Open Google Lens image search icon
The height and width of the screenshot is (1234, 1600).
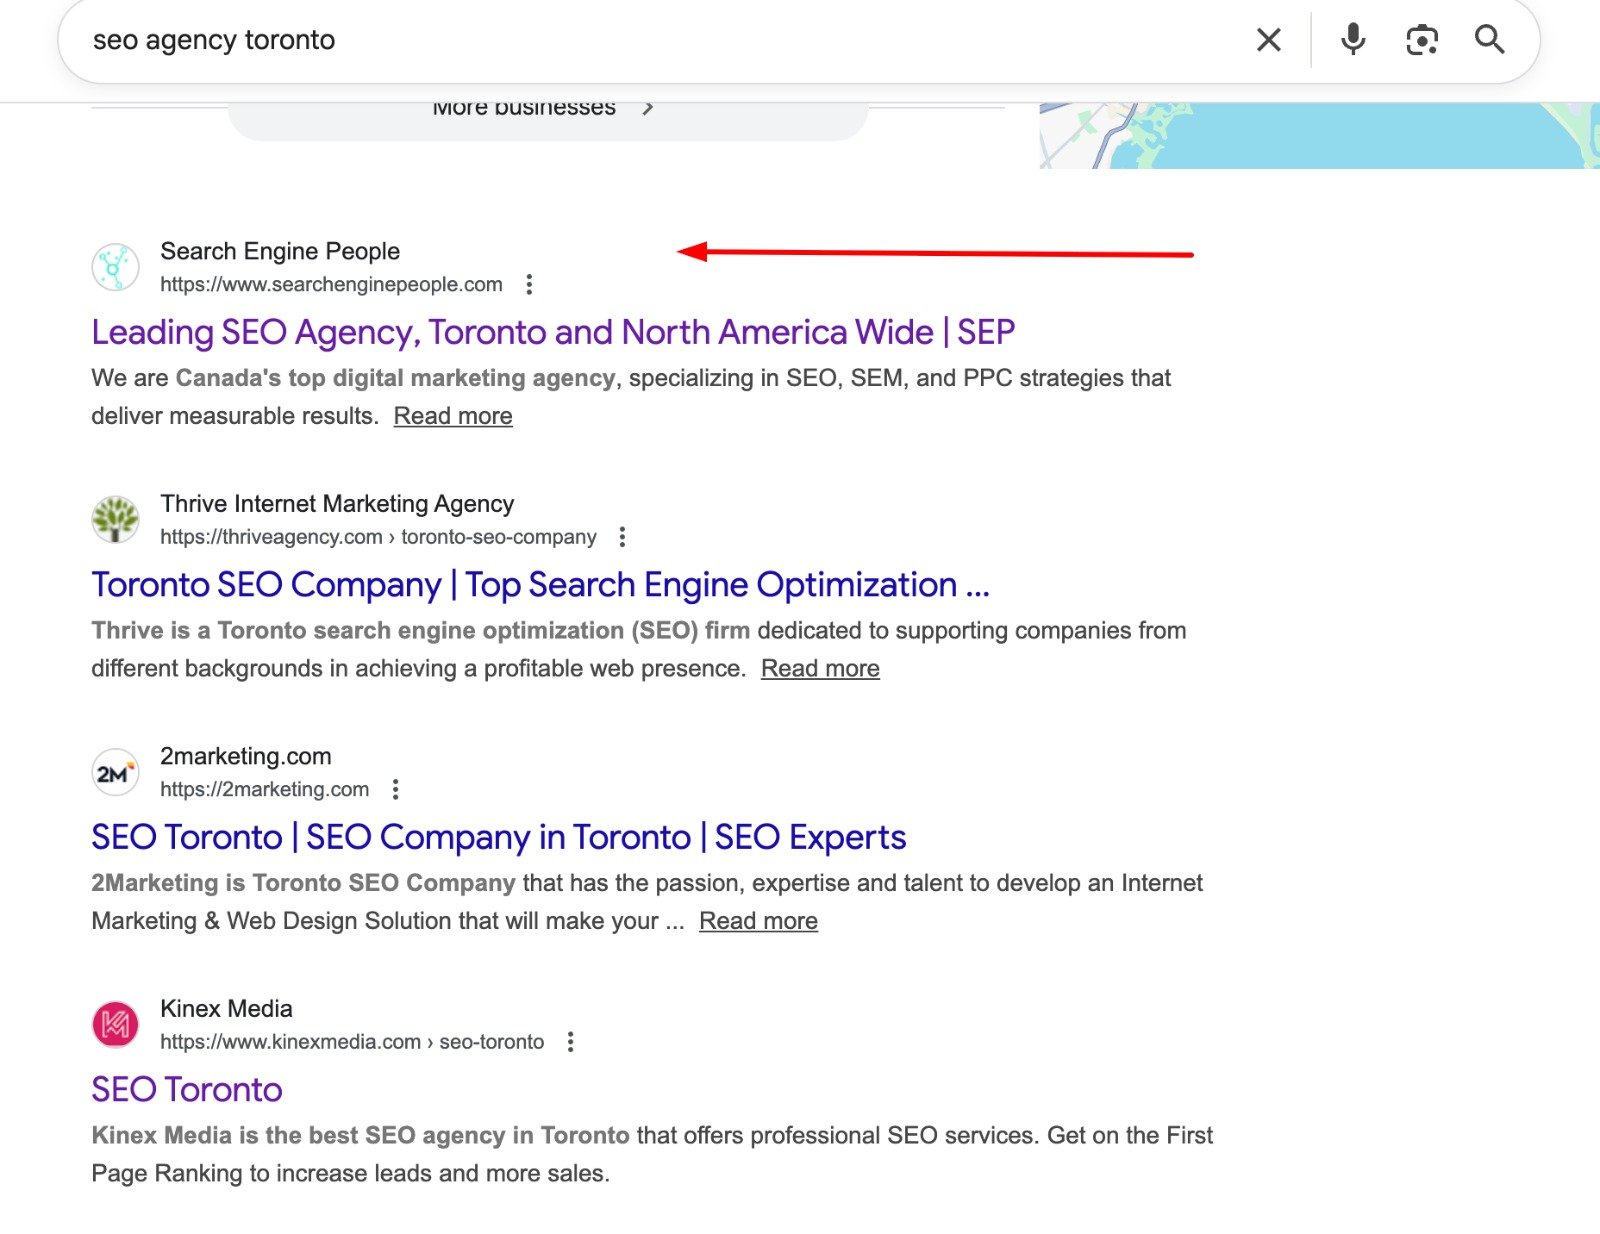pos(1421,40)
